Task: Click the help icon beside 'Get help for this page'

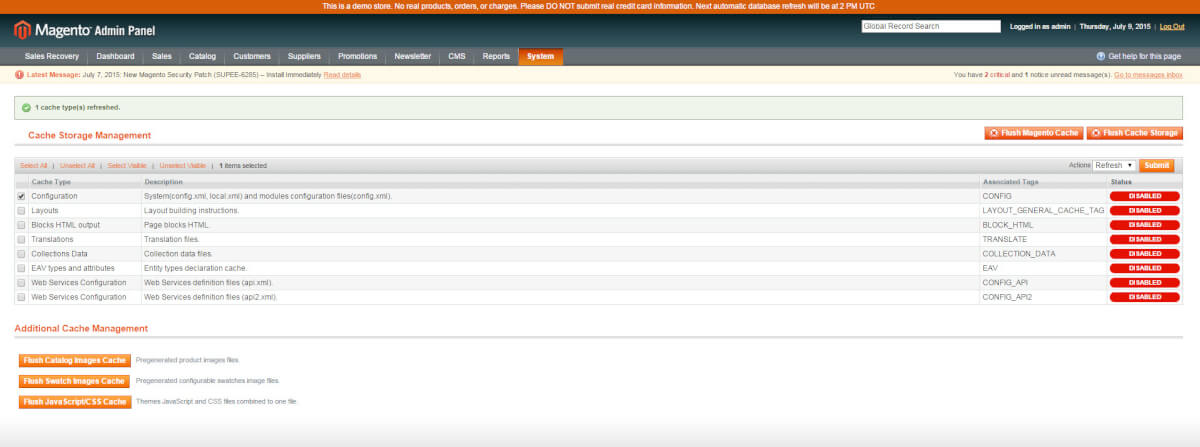Action: pyautogui.click(x=1101, y=57)
